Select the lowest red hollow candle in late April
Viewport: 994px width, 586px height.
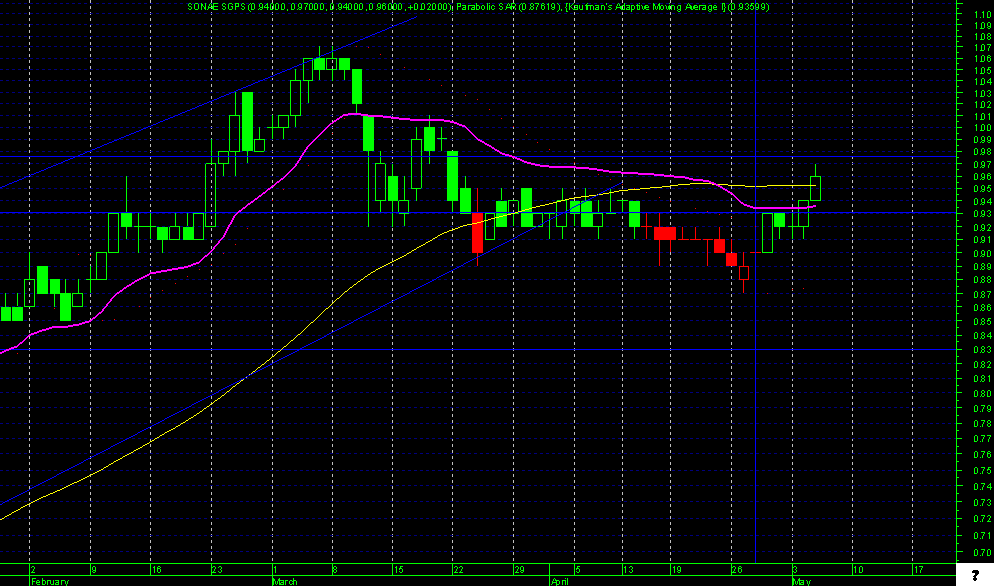(744, 273)
